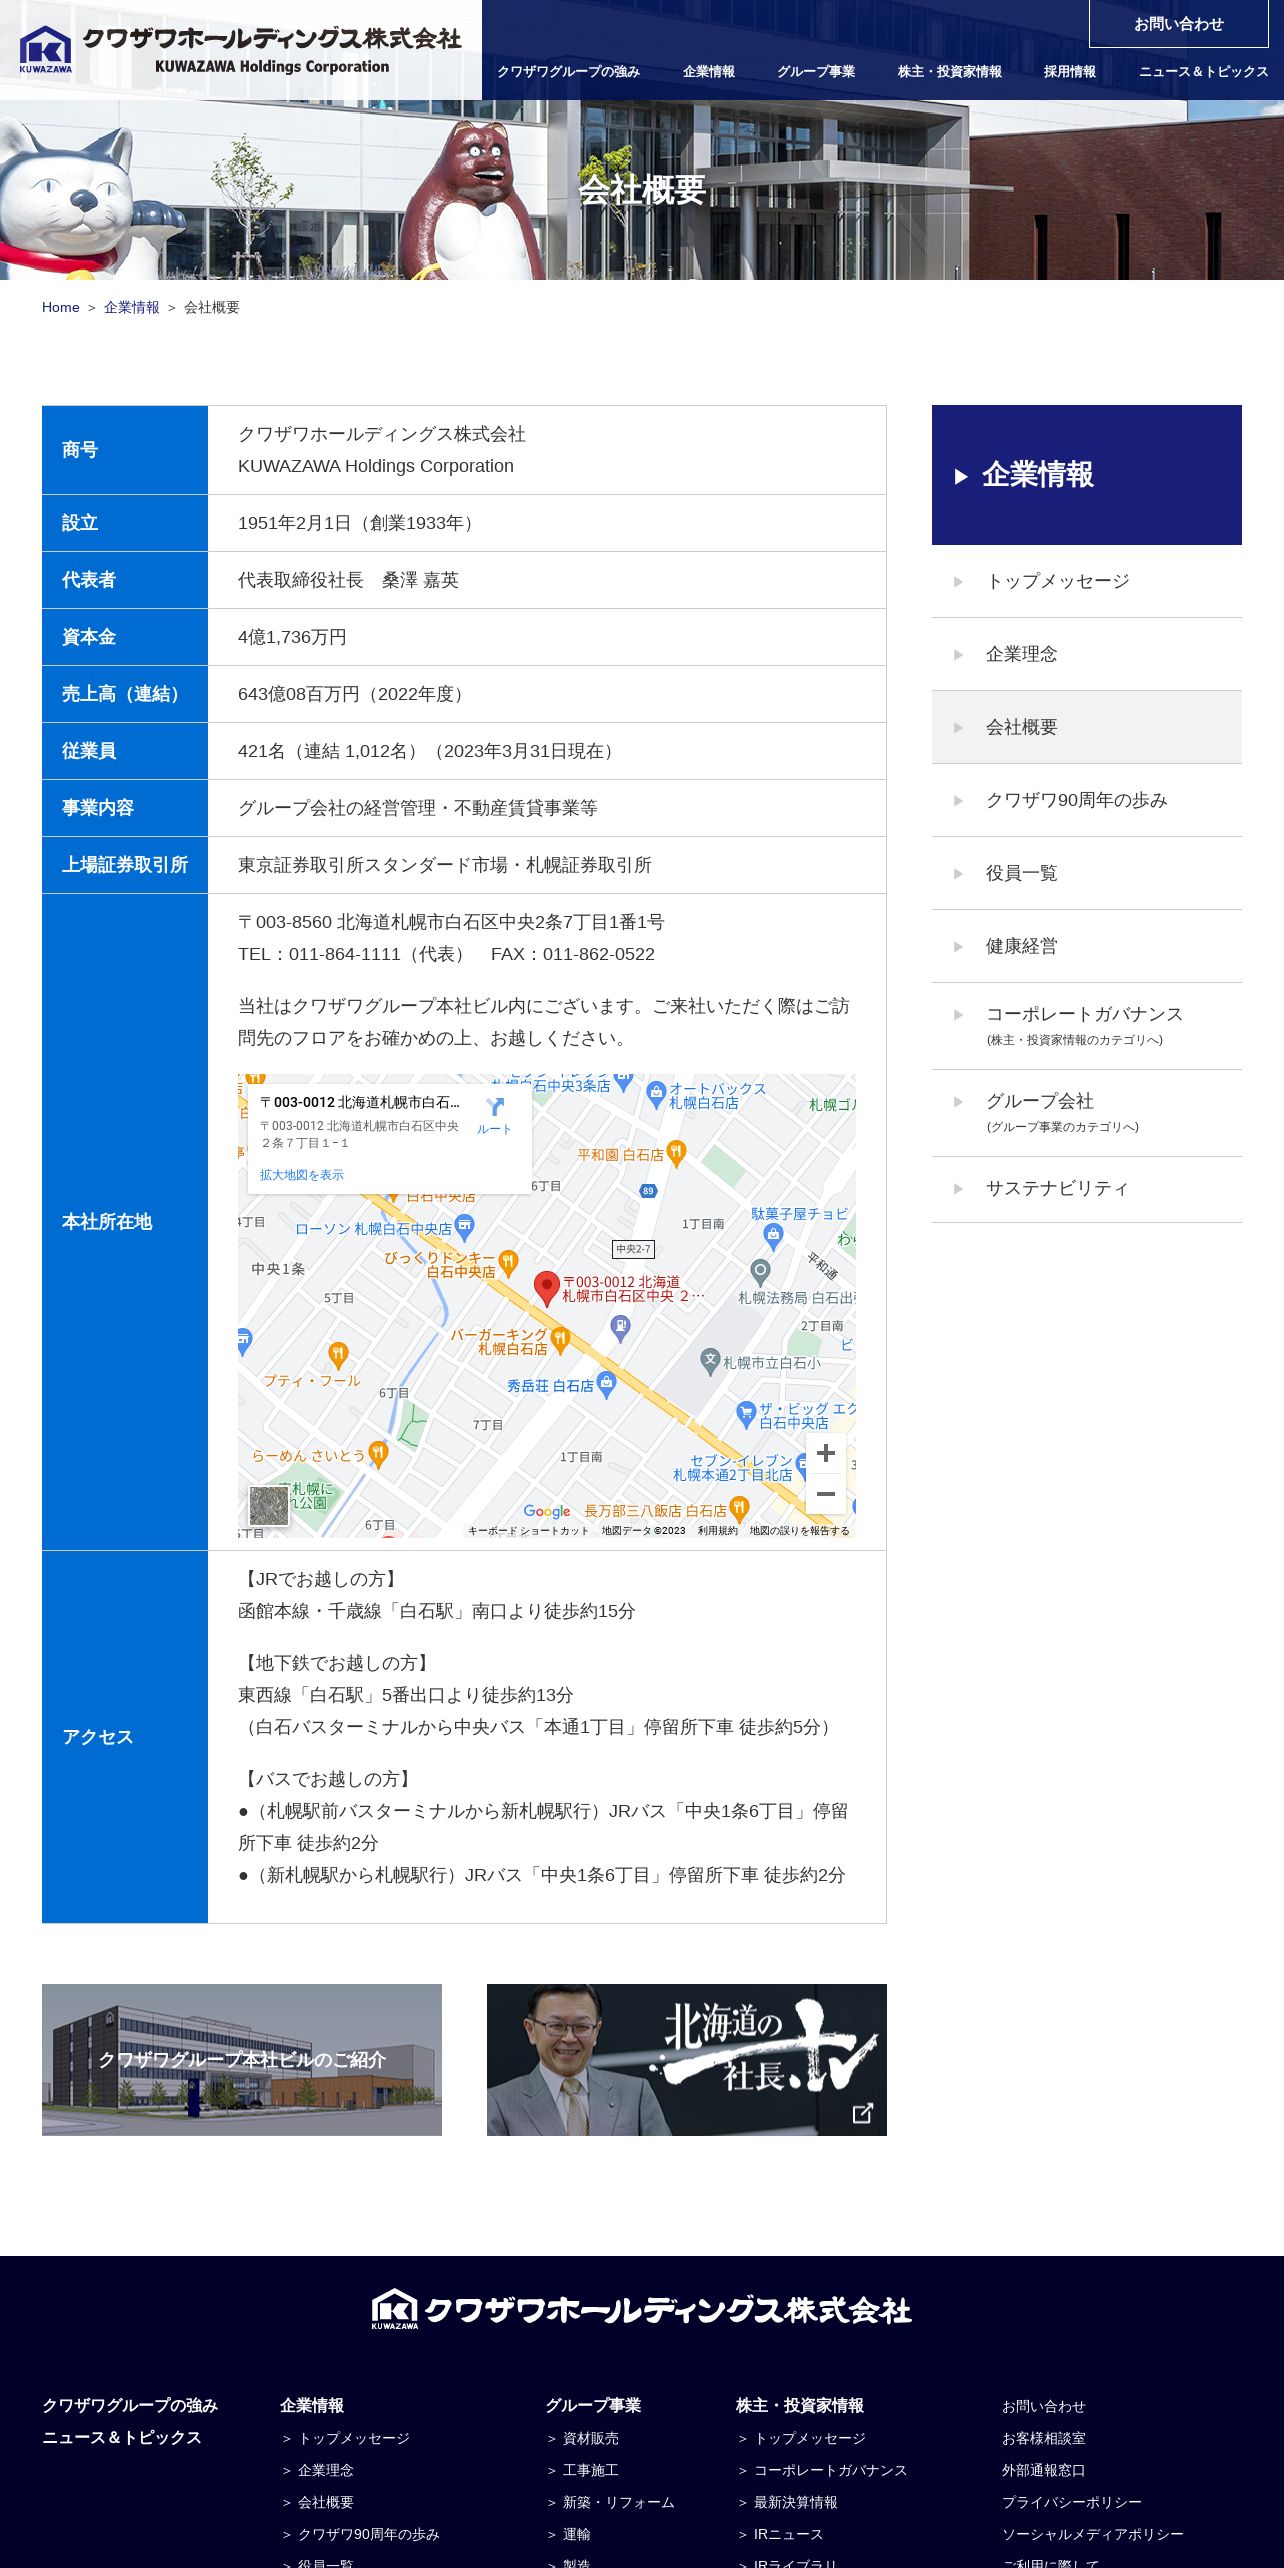Click the オートバックス札幌白石店 shop marker

click(x=656, y=1093)
